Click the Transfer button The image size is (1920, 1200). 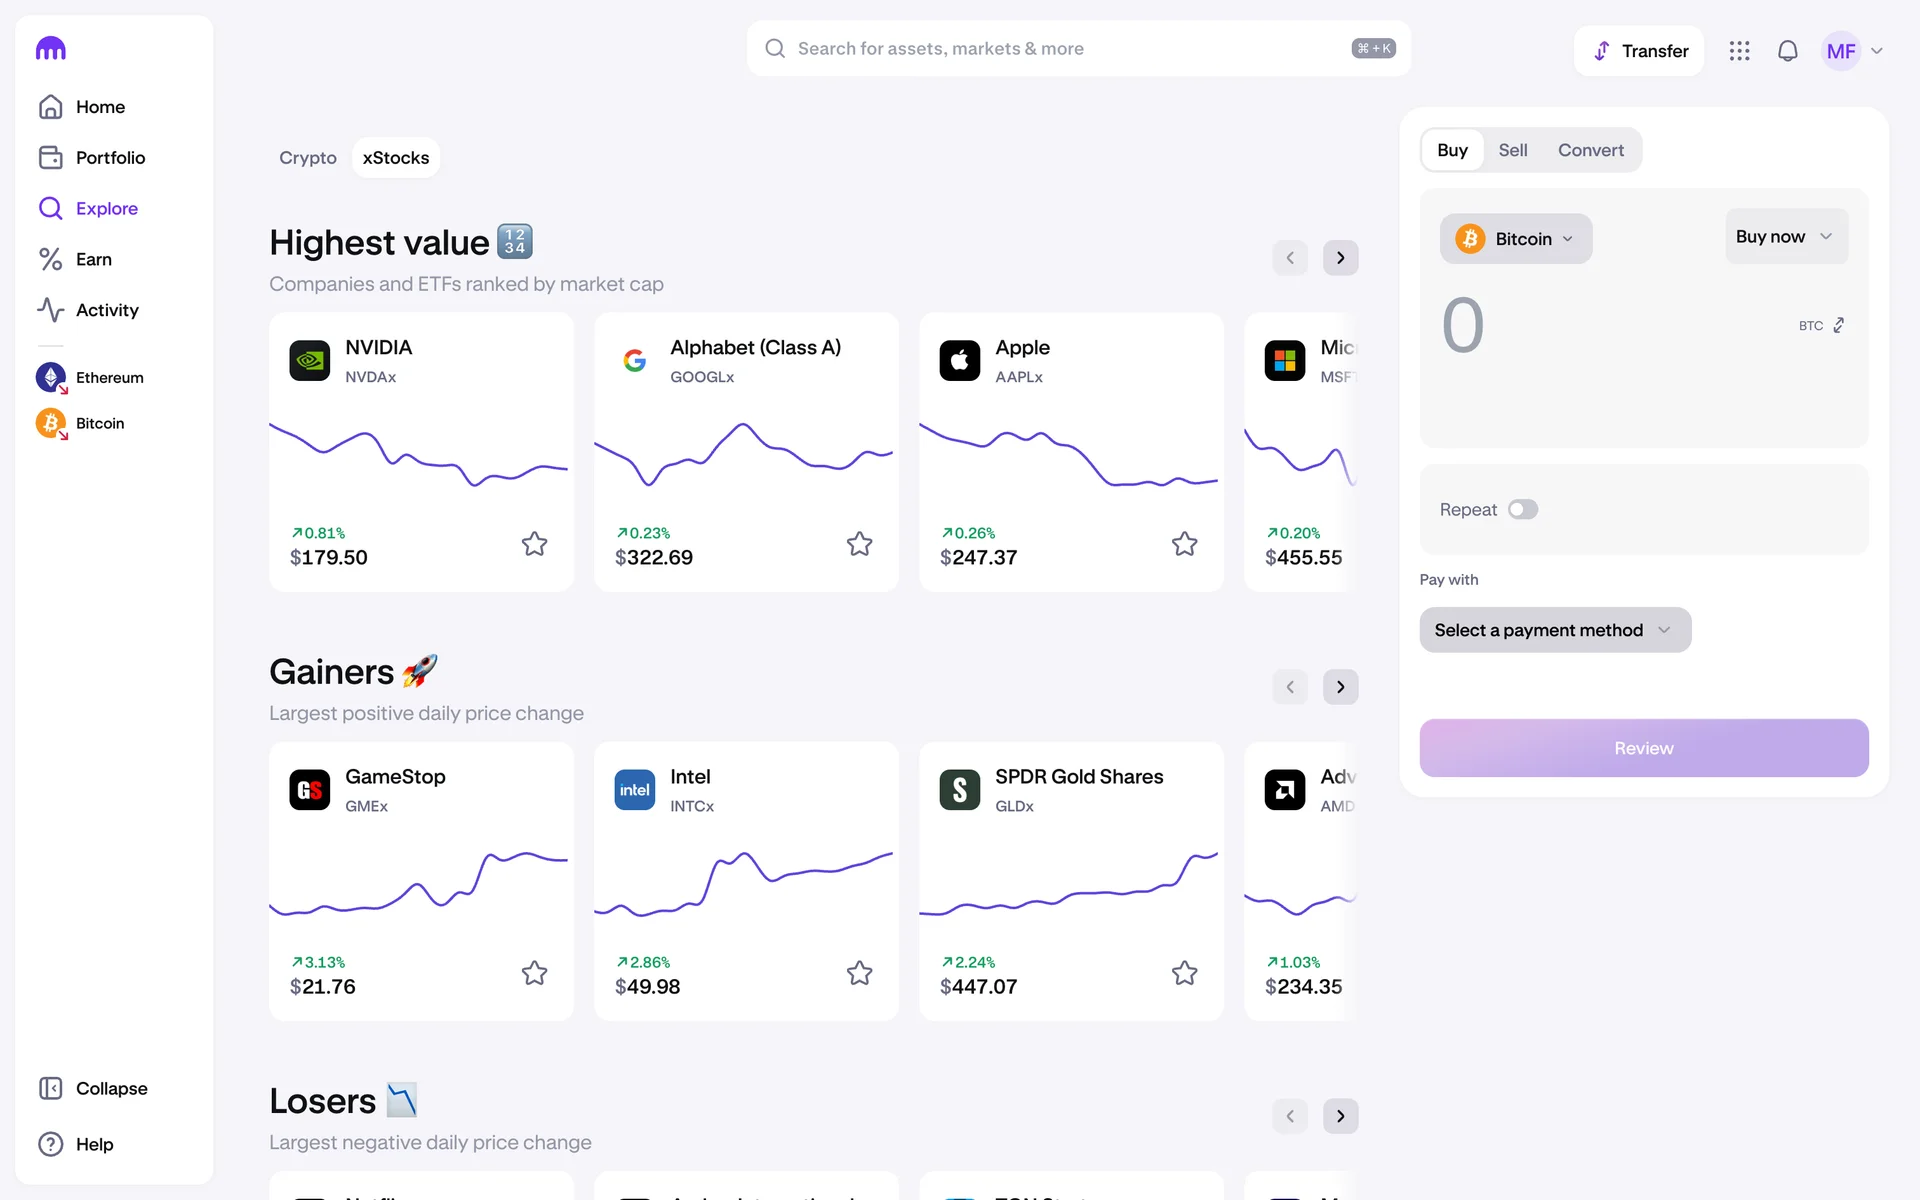1638,51
